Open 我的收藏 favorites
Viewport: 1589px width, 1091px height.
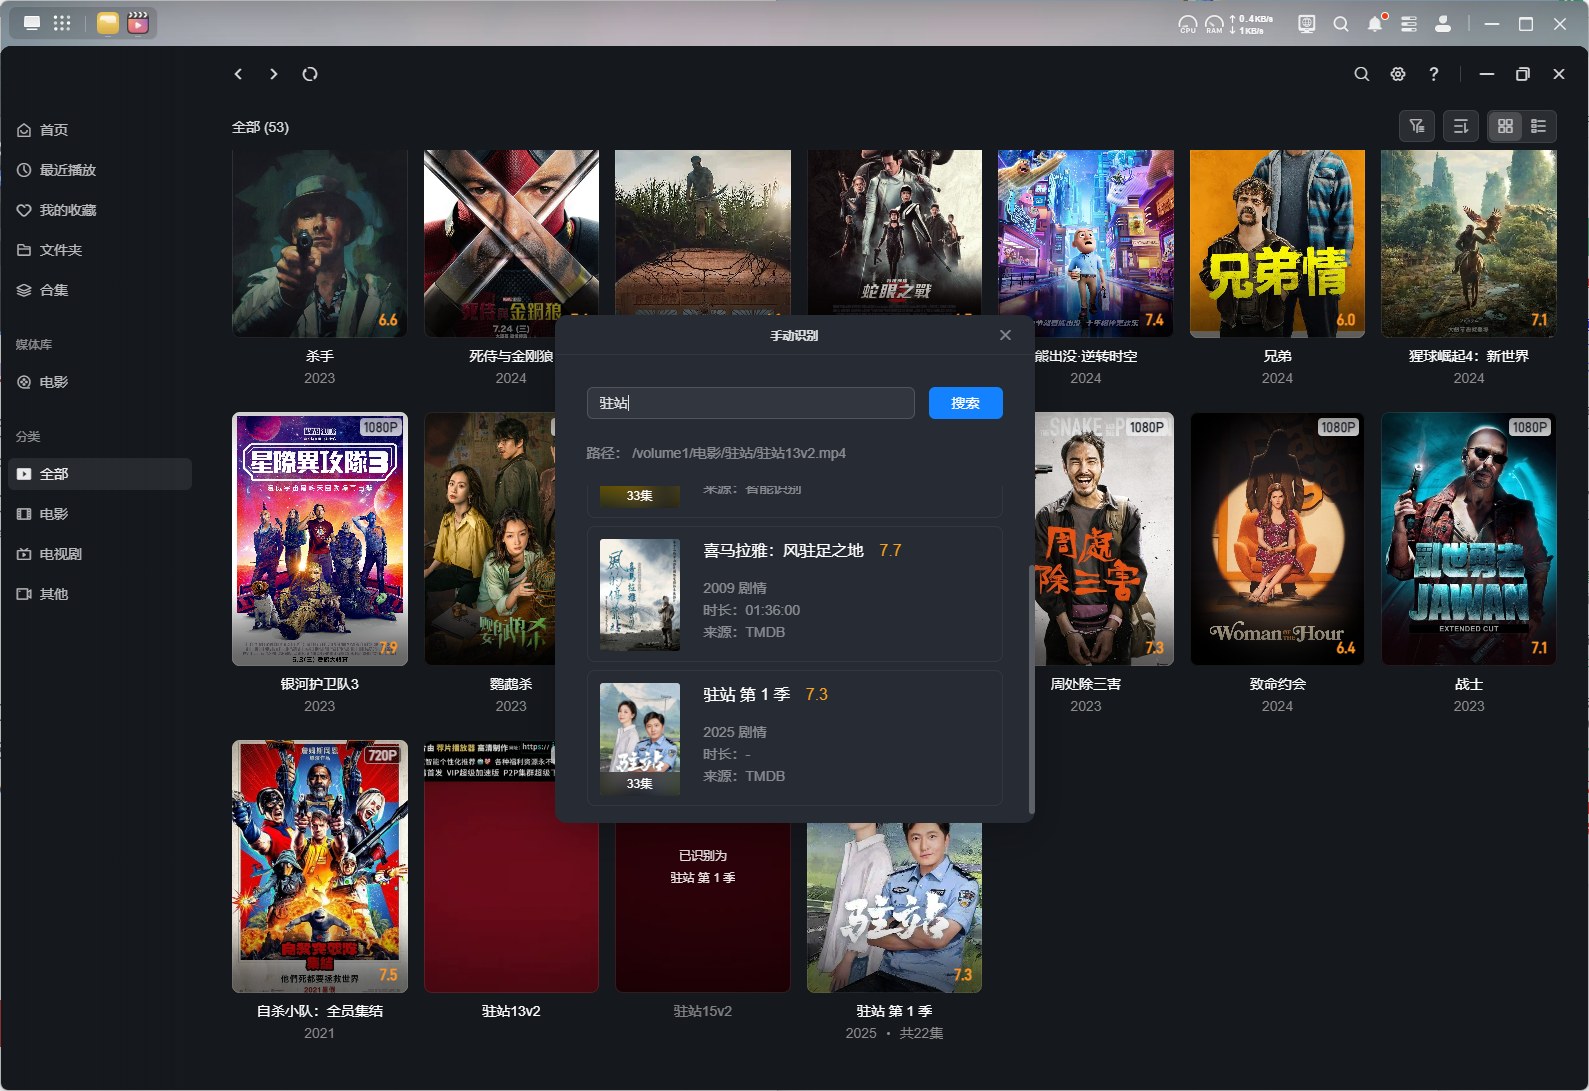(x=100, y=210)
